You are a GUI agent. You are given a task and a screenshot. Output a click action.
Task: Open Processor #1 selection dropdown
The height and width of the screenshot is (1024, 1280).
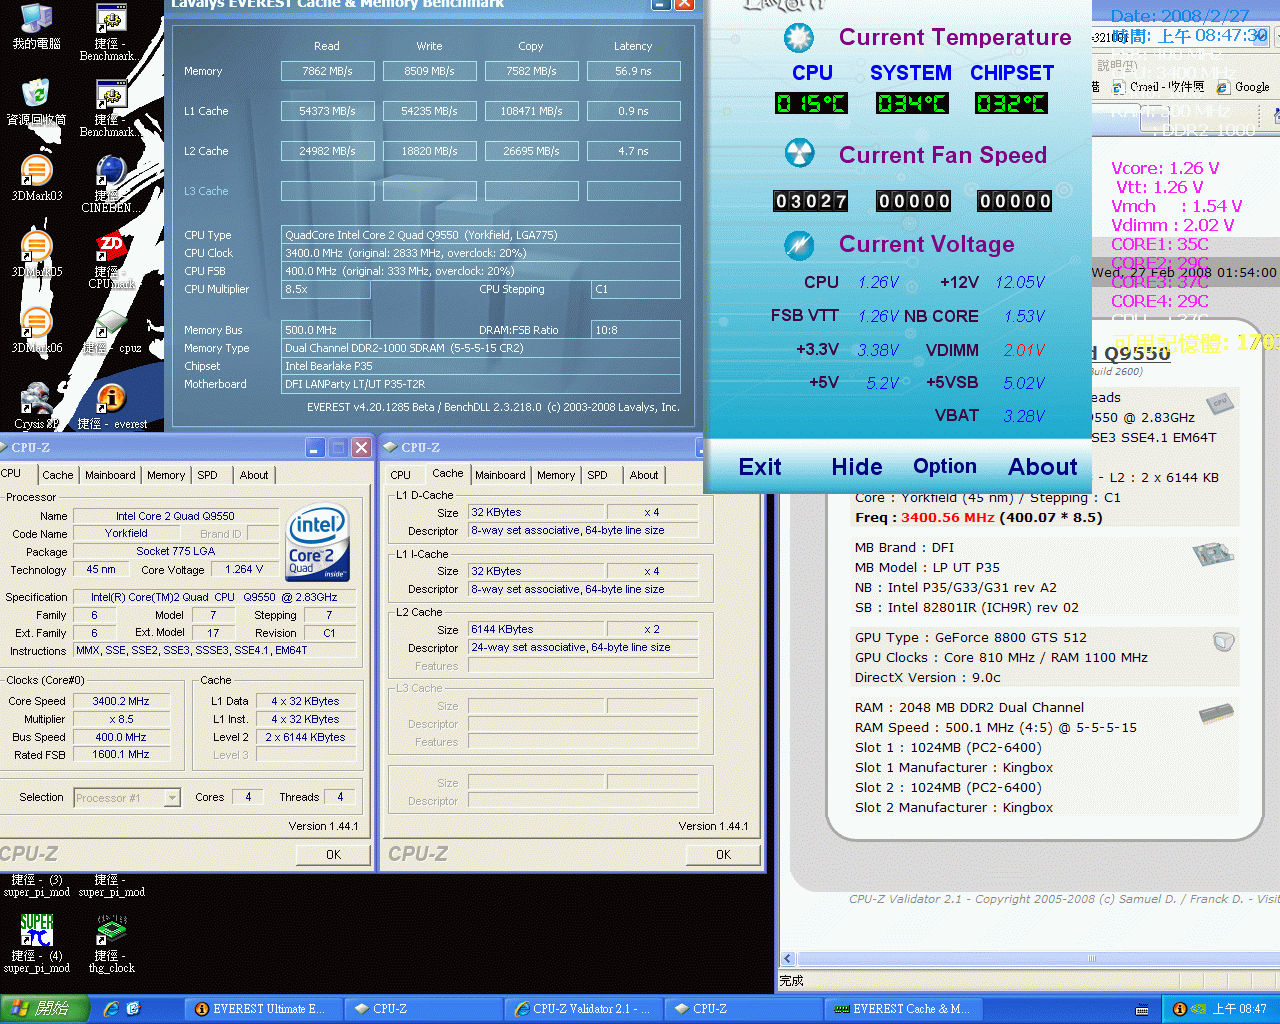pos(172,798)
